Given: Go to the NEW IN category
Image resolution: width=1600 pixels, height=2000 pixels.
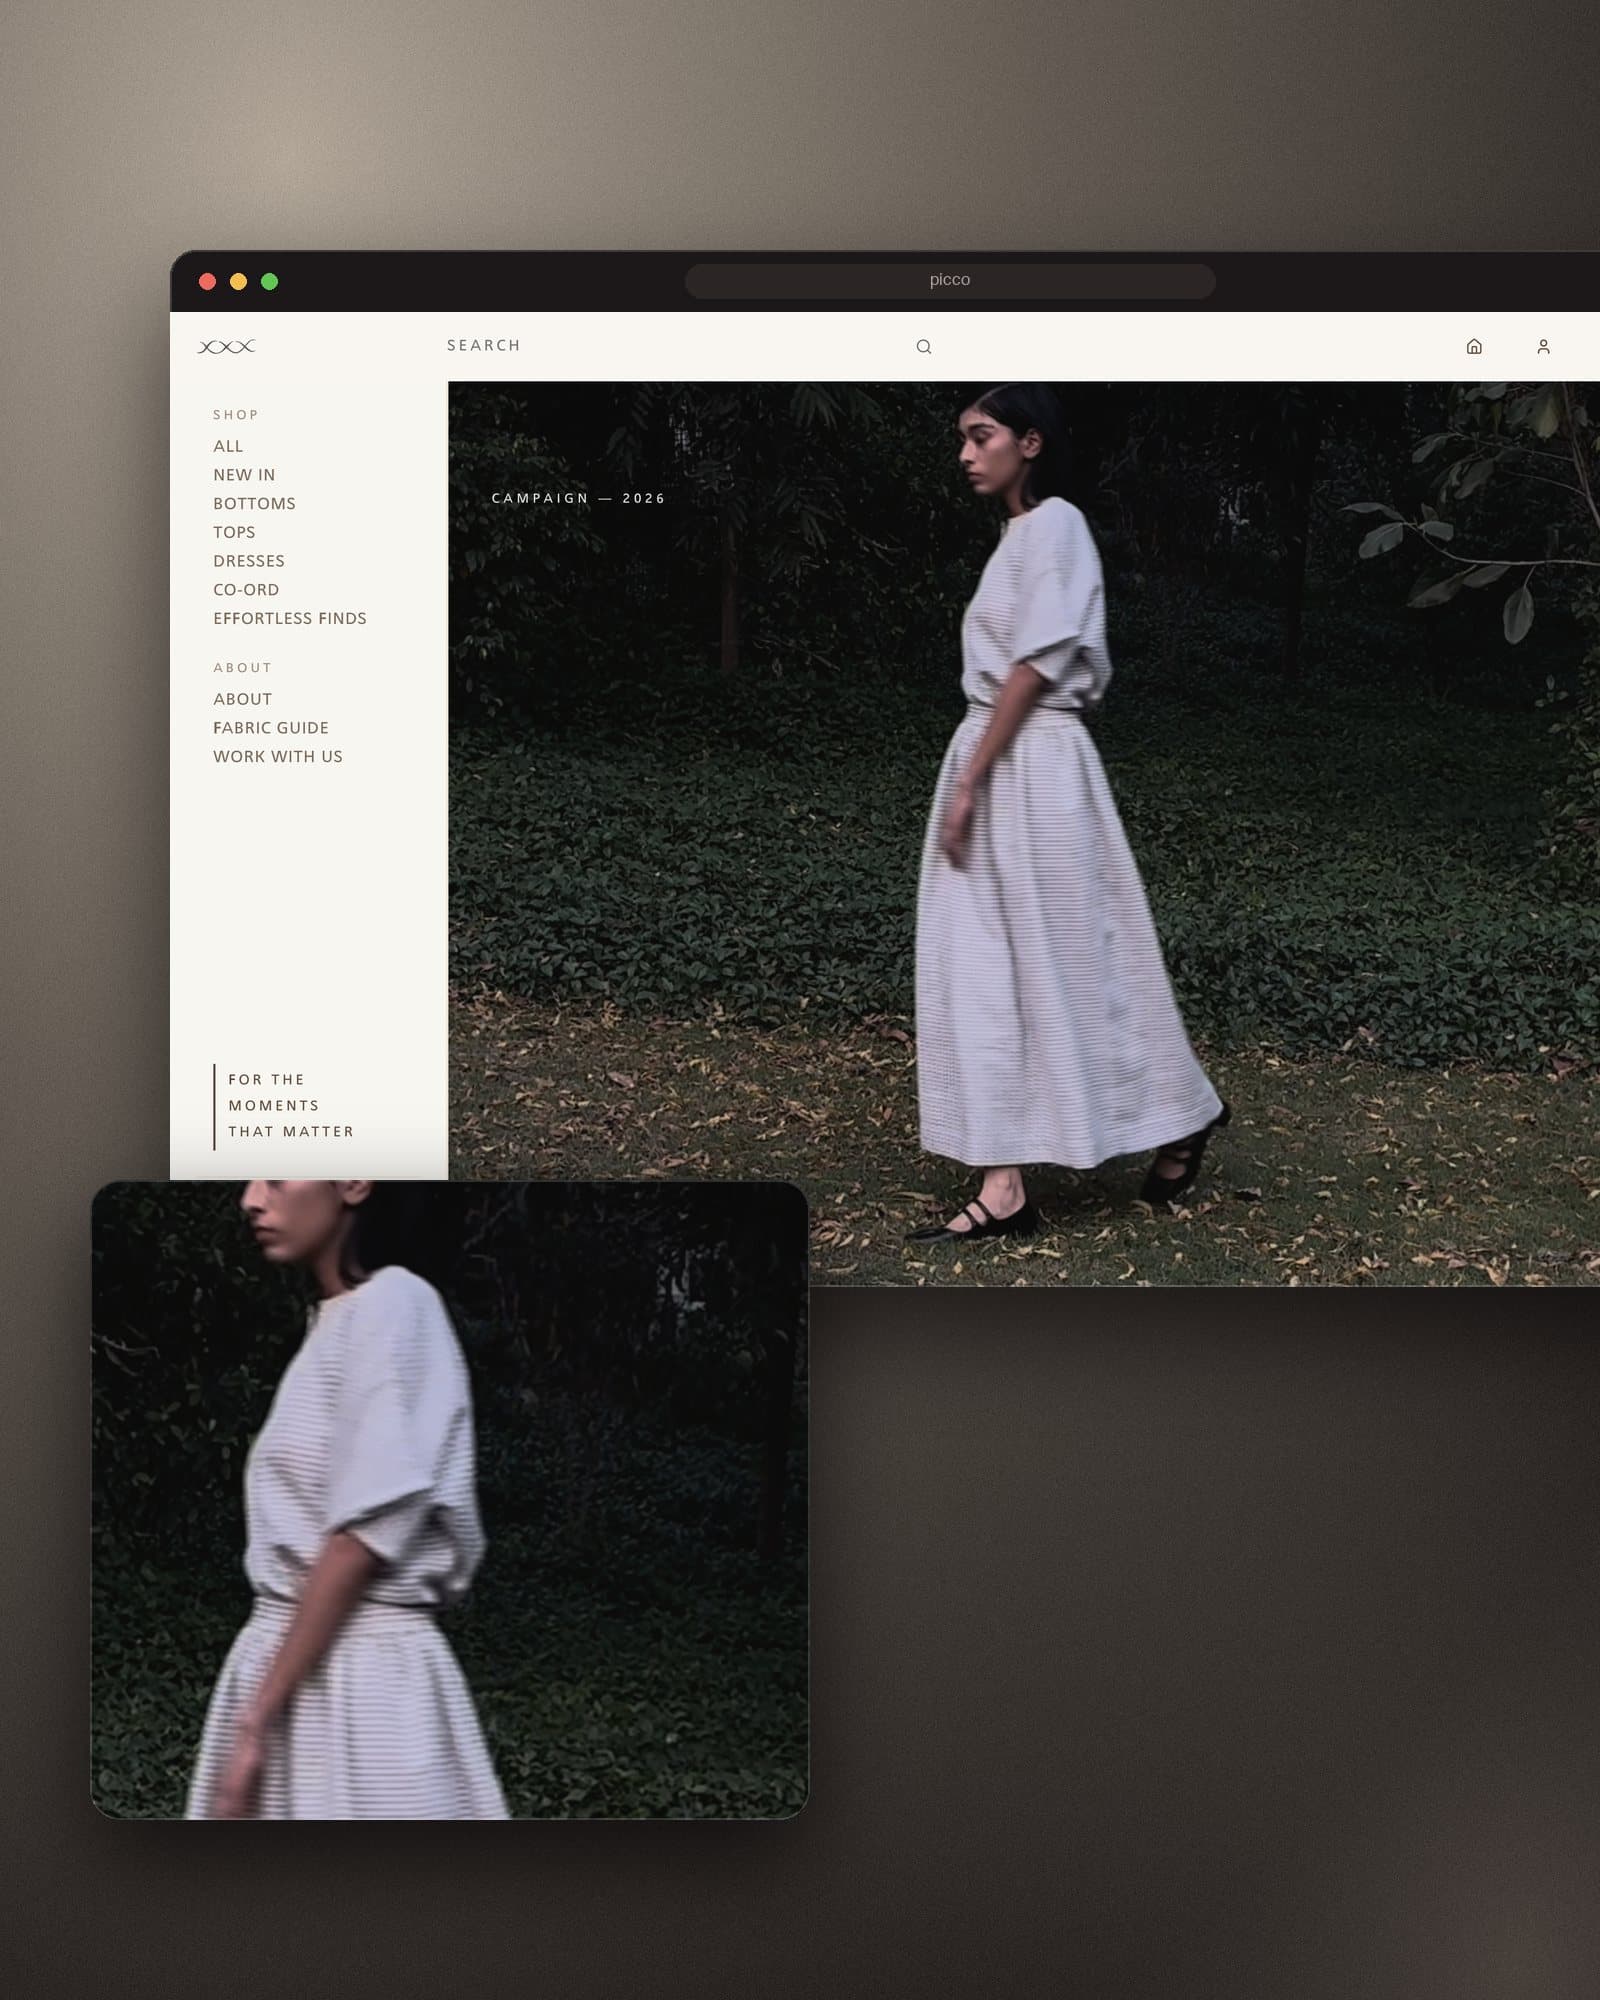Looking at the screenshot, I should pyautogui.click(x=244, y=475).
